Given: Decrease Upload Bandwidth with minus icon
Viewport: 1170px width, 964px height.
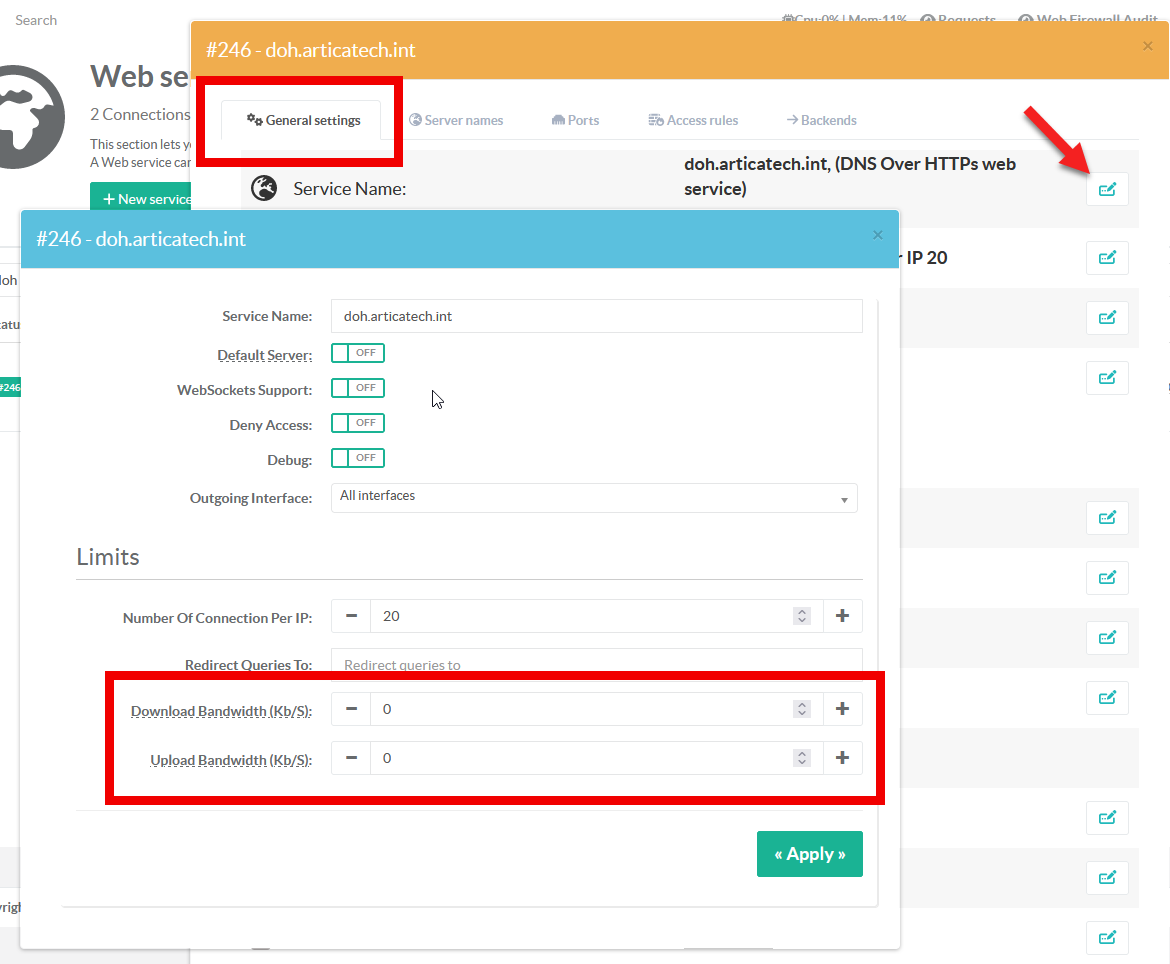Looking at the screenshot, I should pos(351,758).
